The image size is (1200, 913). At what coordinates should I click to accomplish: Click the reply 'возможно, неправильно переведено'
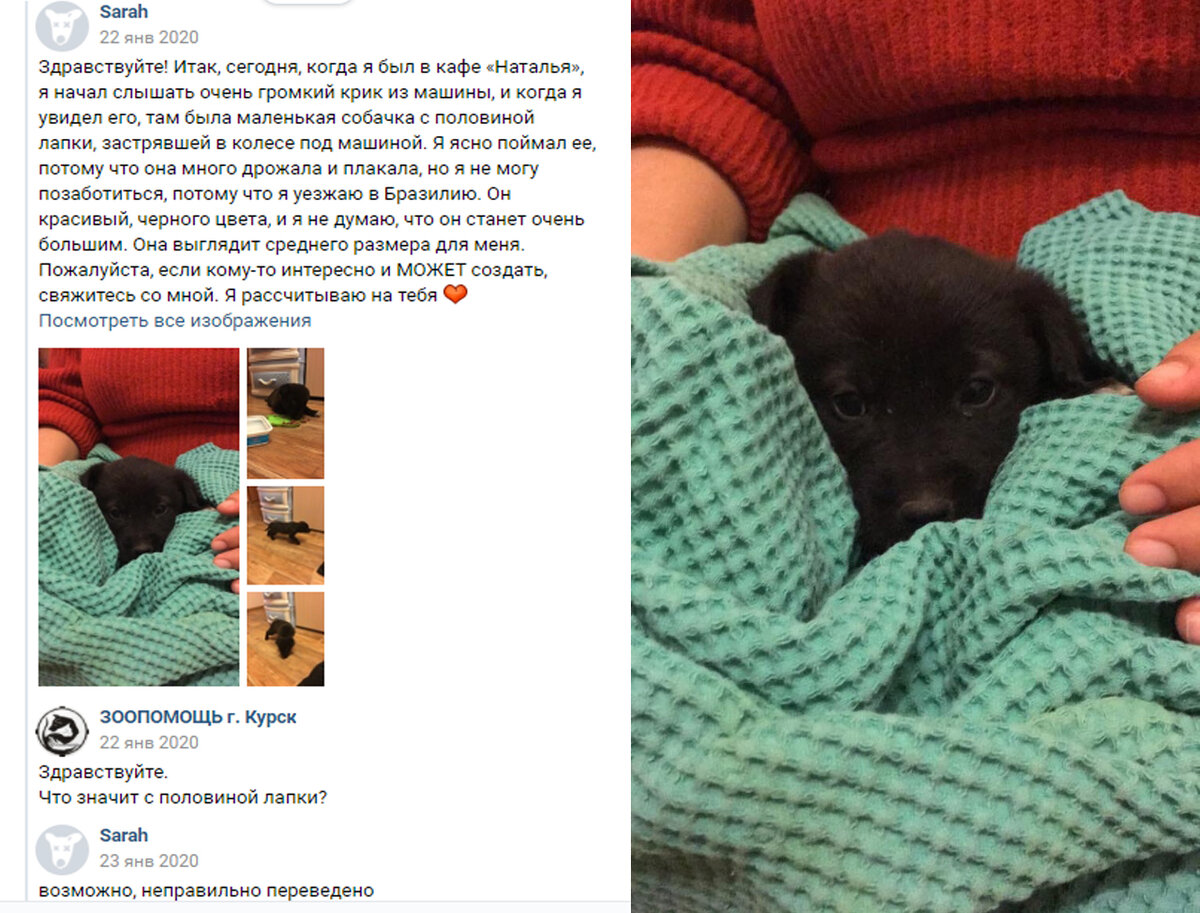[206, 890]
